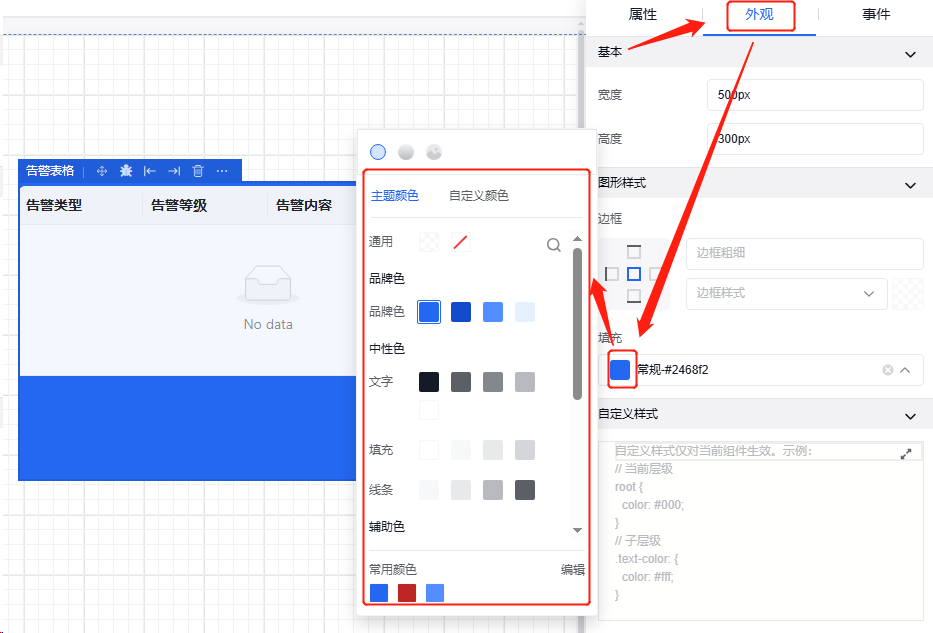Pick the medium gray 文字 swatch
The image size is (933, 633).
click(493, 382)
